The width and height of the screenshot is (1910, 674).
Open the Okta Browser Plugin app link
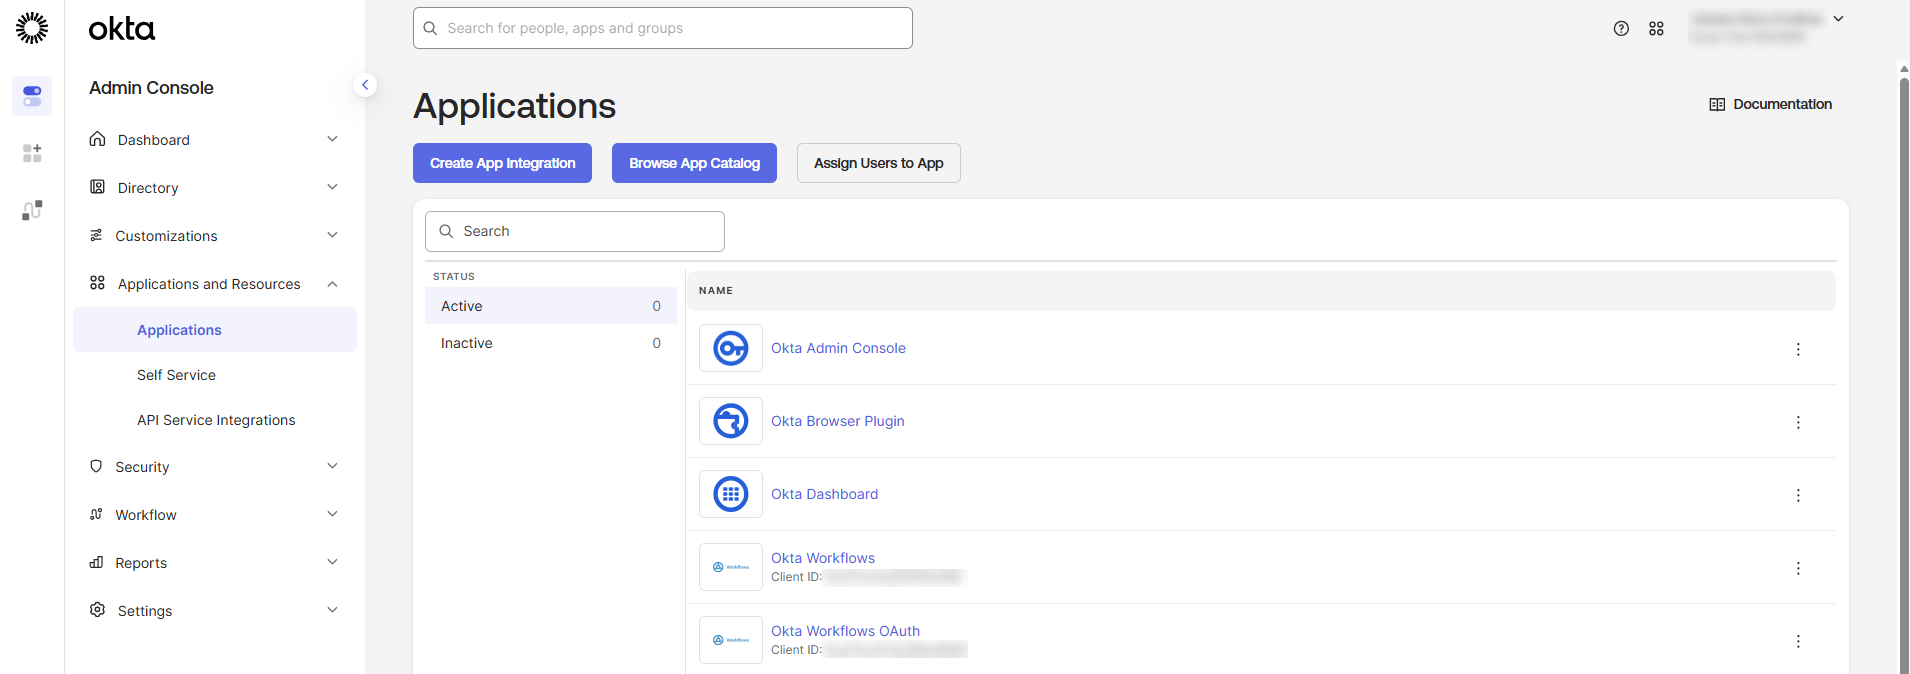[x=838, y=421]
